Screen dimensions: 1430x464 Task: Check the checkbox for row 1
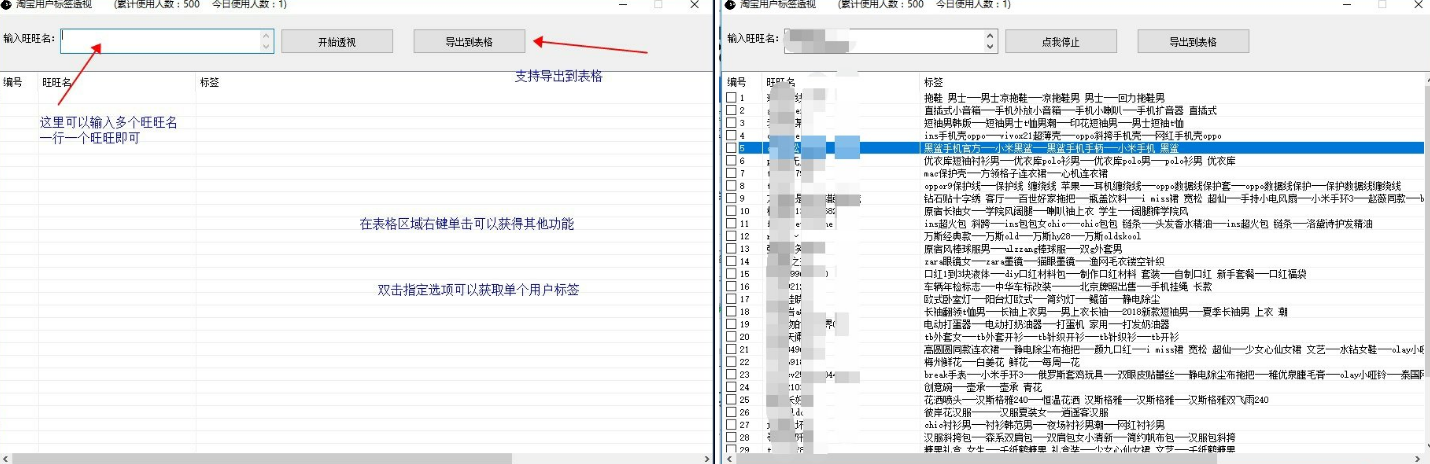coord(732,99)
